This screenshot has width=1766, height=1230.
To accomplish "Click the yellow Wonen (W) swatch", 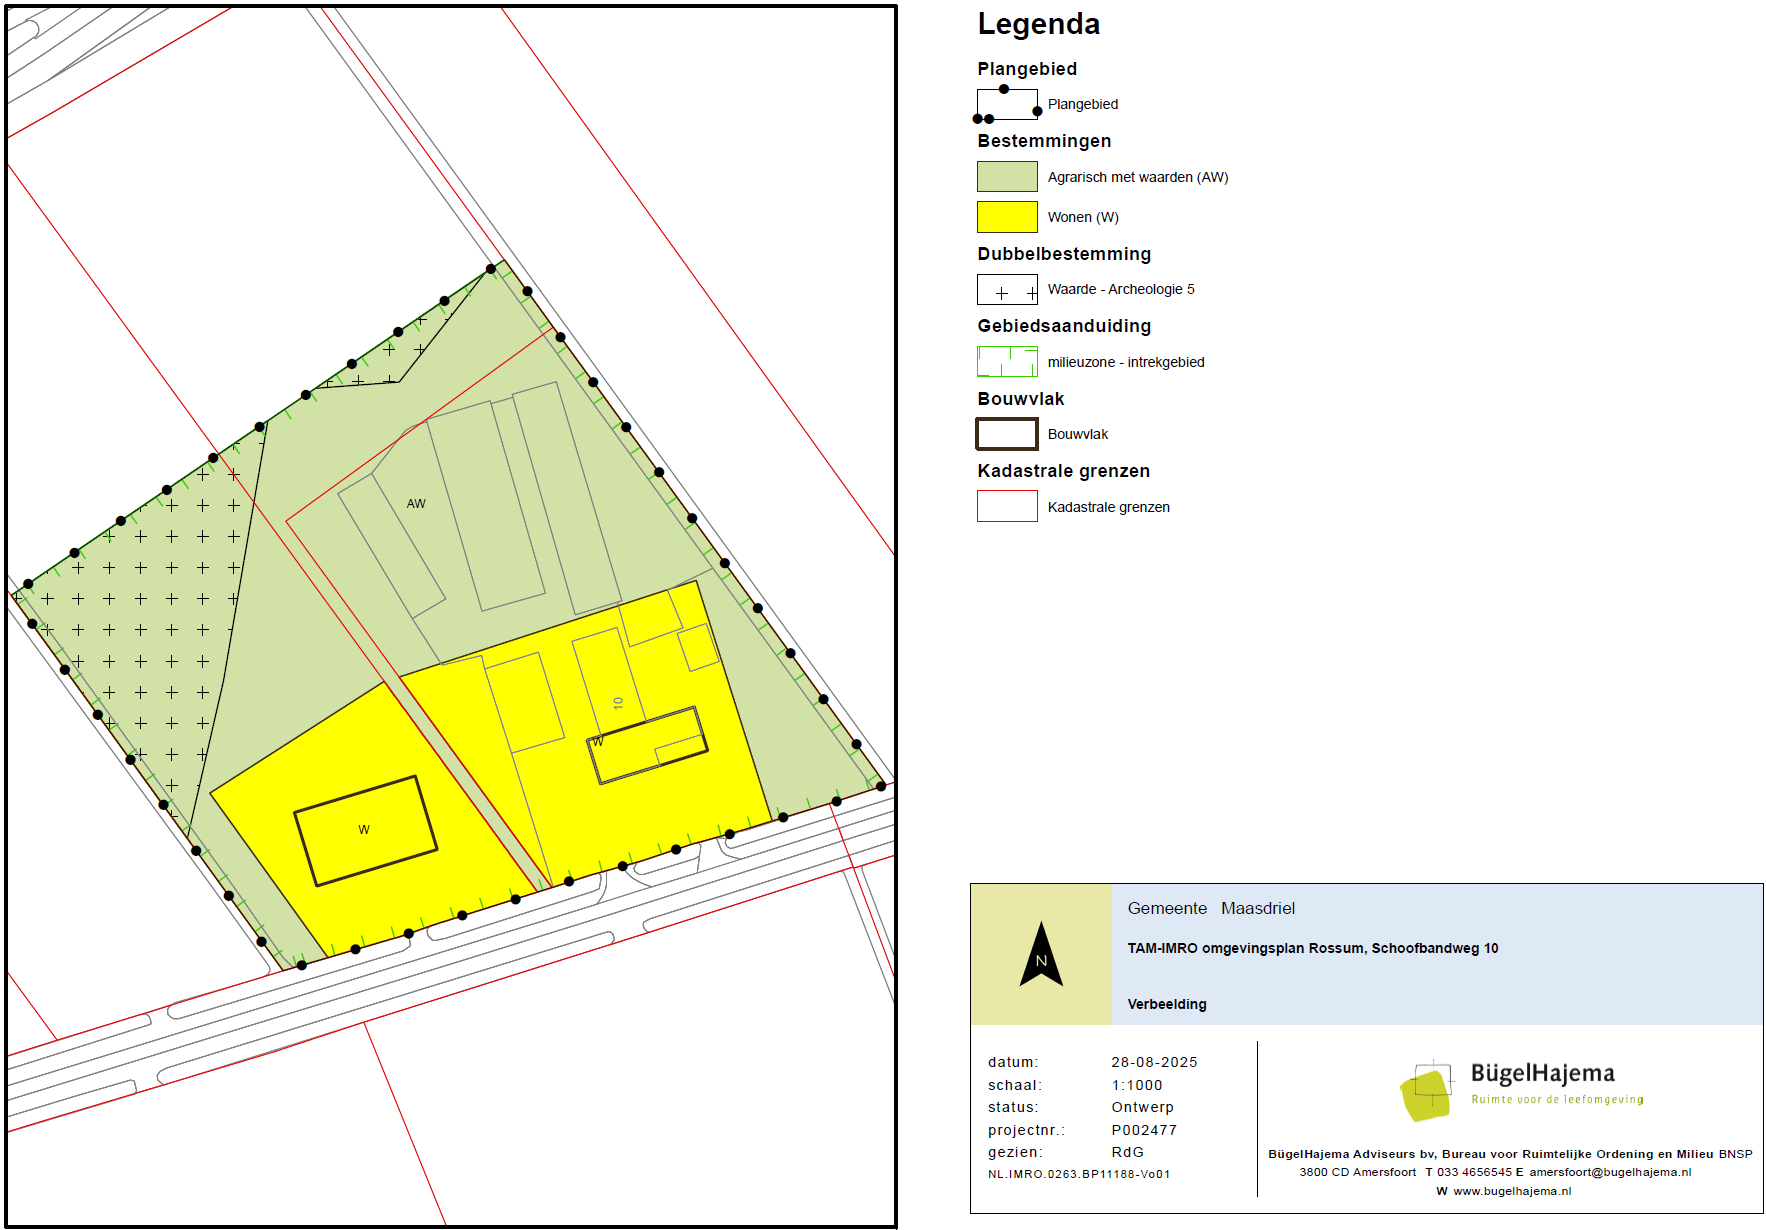I will coord(1007,217).
